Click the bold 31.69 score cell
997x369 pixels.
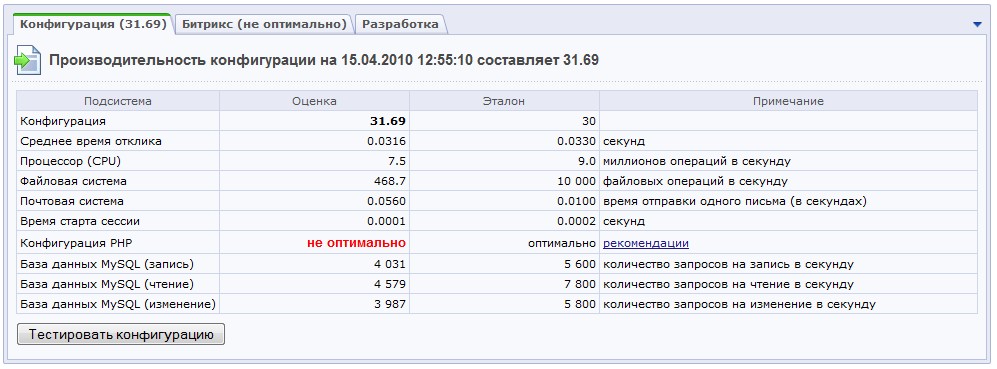314,121
